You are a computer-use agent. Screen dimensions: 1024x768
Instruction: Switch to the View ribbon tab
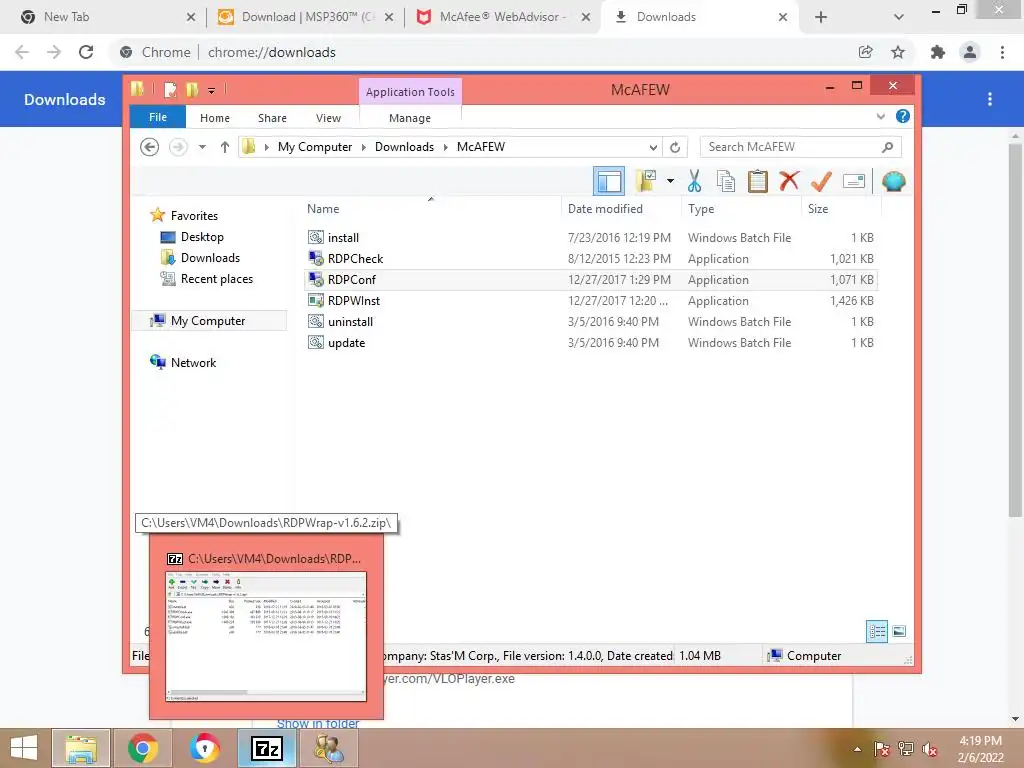328,118
